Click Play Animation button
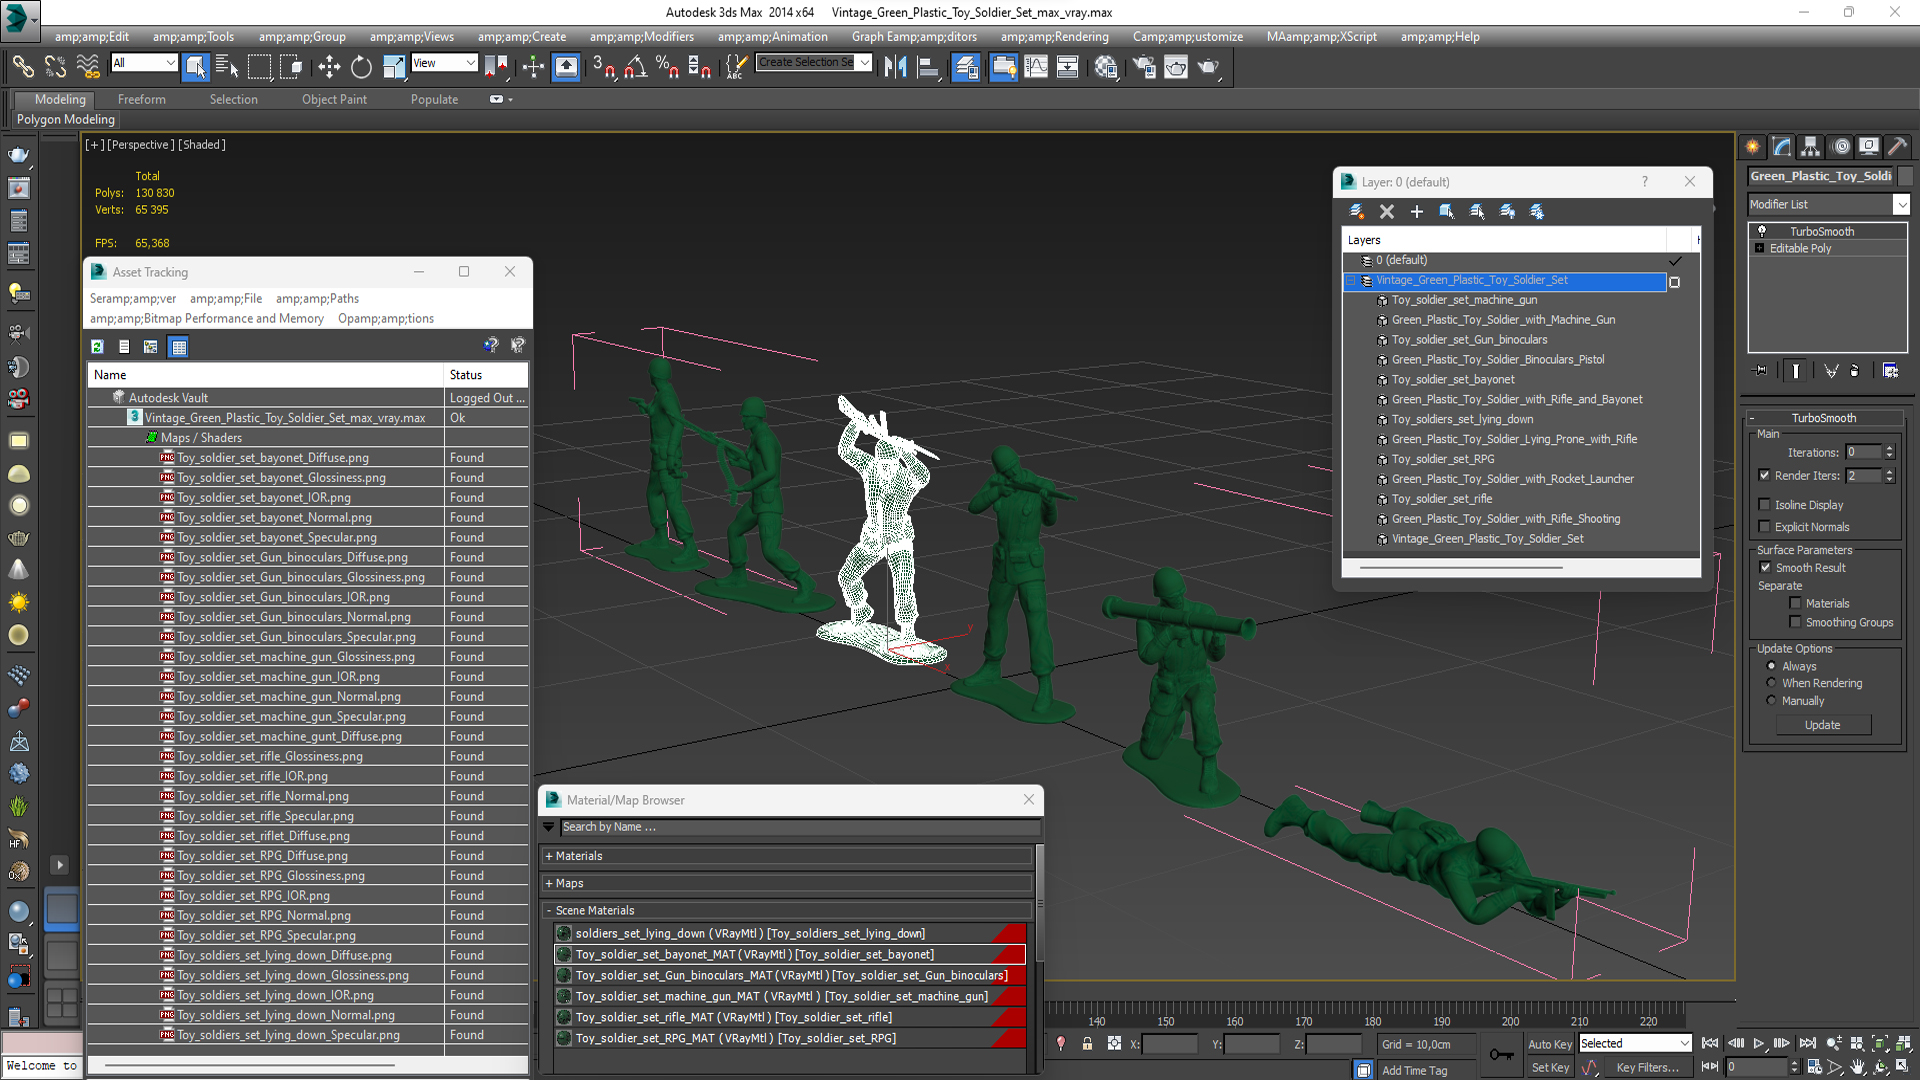 (x=1759, y=1043)
